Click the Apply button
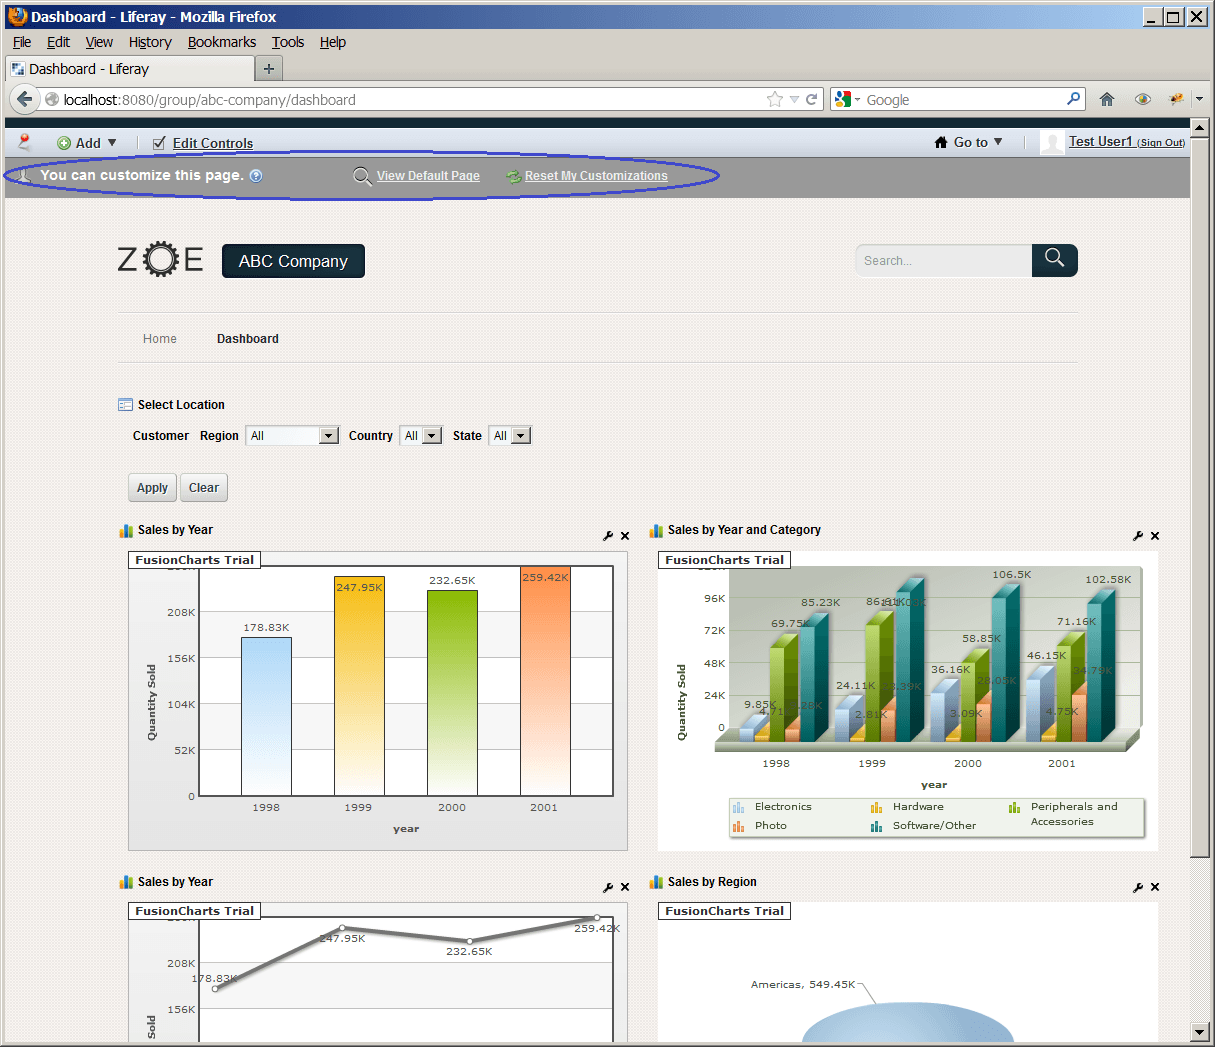The width and height of the screenshot is (1215, 1047). pos(152,488)
